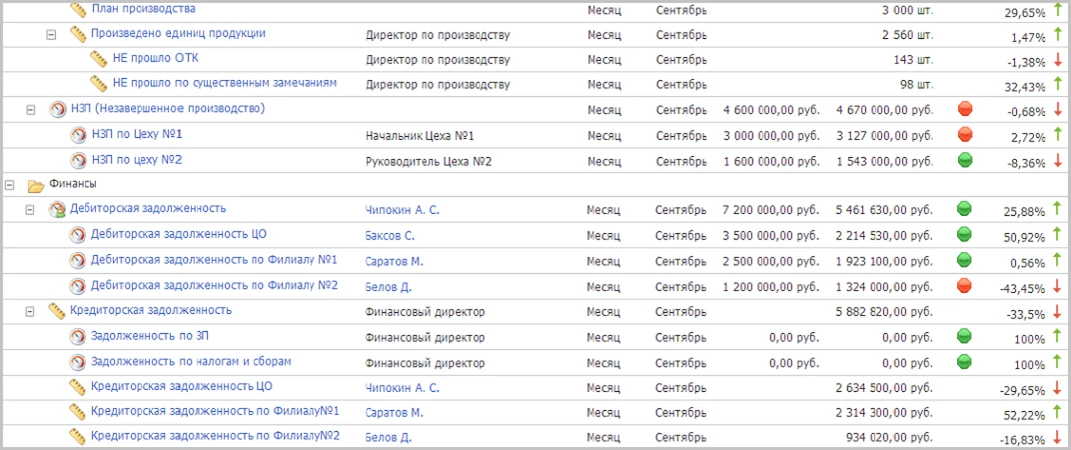Click the red down arrow in НЕ прошло ОТК row
The width and height of the screenshot is (1071, 450).
1057,60
